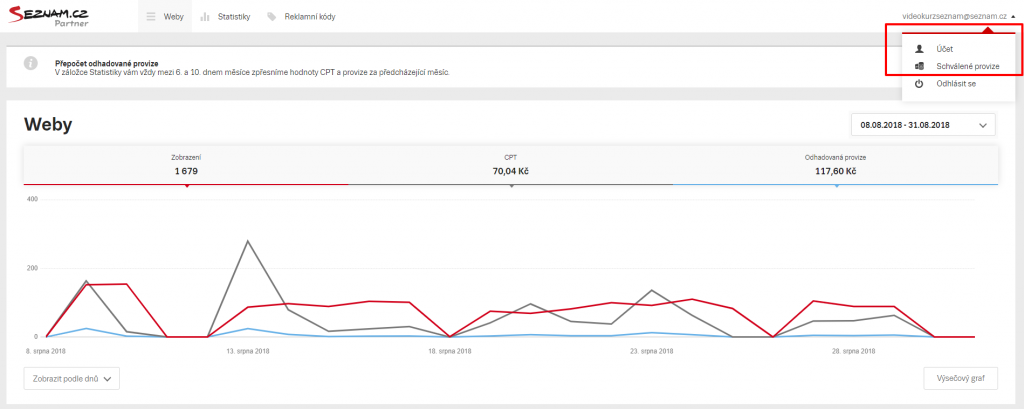Open the date range picker 08.08.2018 - 31.08.2018
The width and height of the screenshot is (1024, 409).
pyautogui.click(x=923, y=125)
